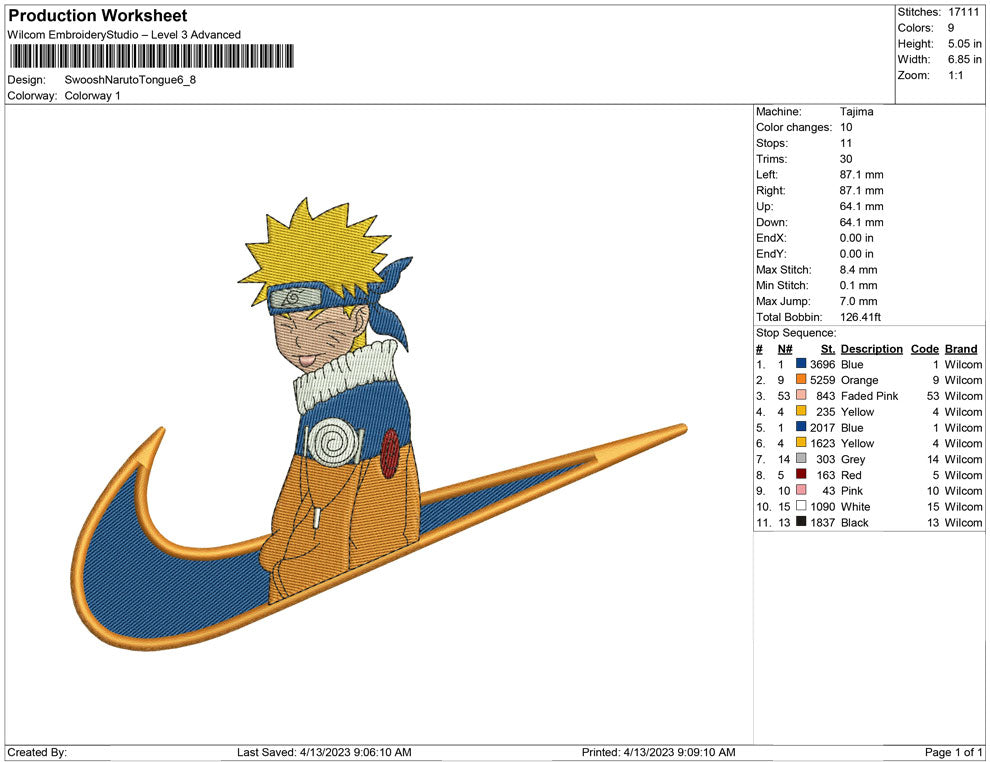
Task: Pick the Faded Pink color swatch
Action: pos(801,395)
